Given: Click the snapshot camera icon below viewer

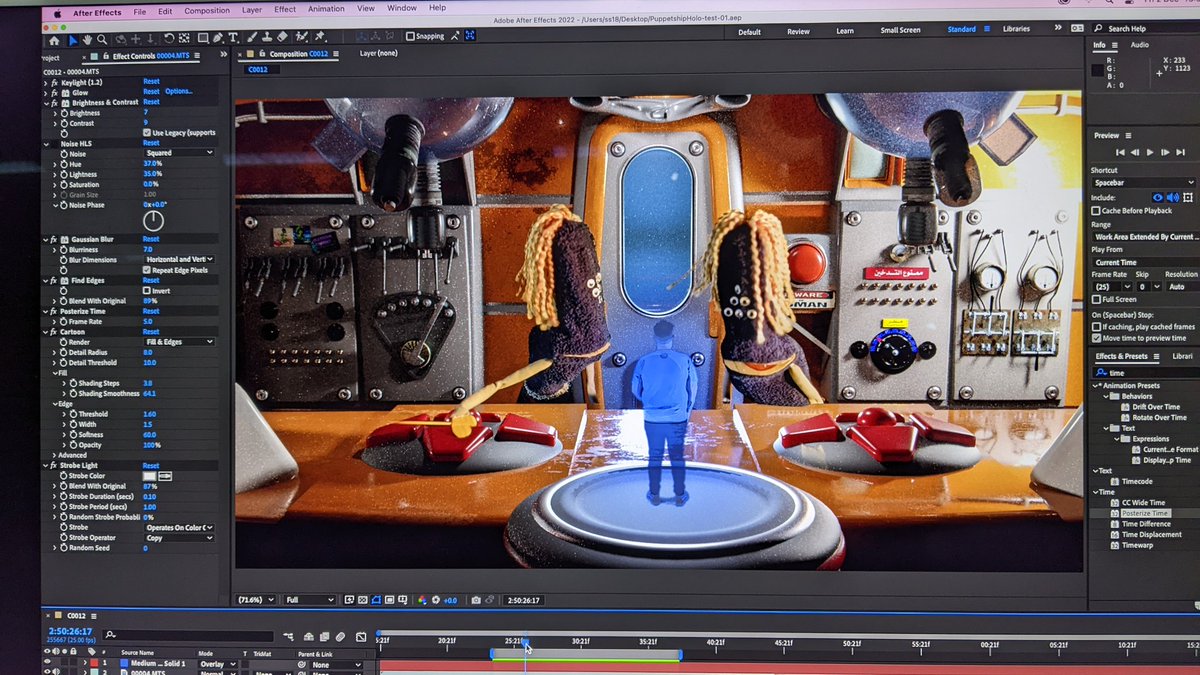Looking at the screenshot, I should [476, 600].
